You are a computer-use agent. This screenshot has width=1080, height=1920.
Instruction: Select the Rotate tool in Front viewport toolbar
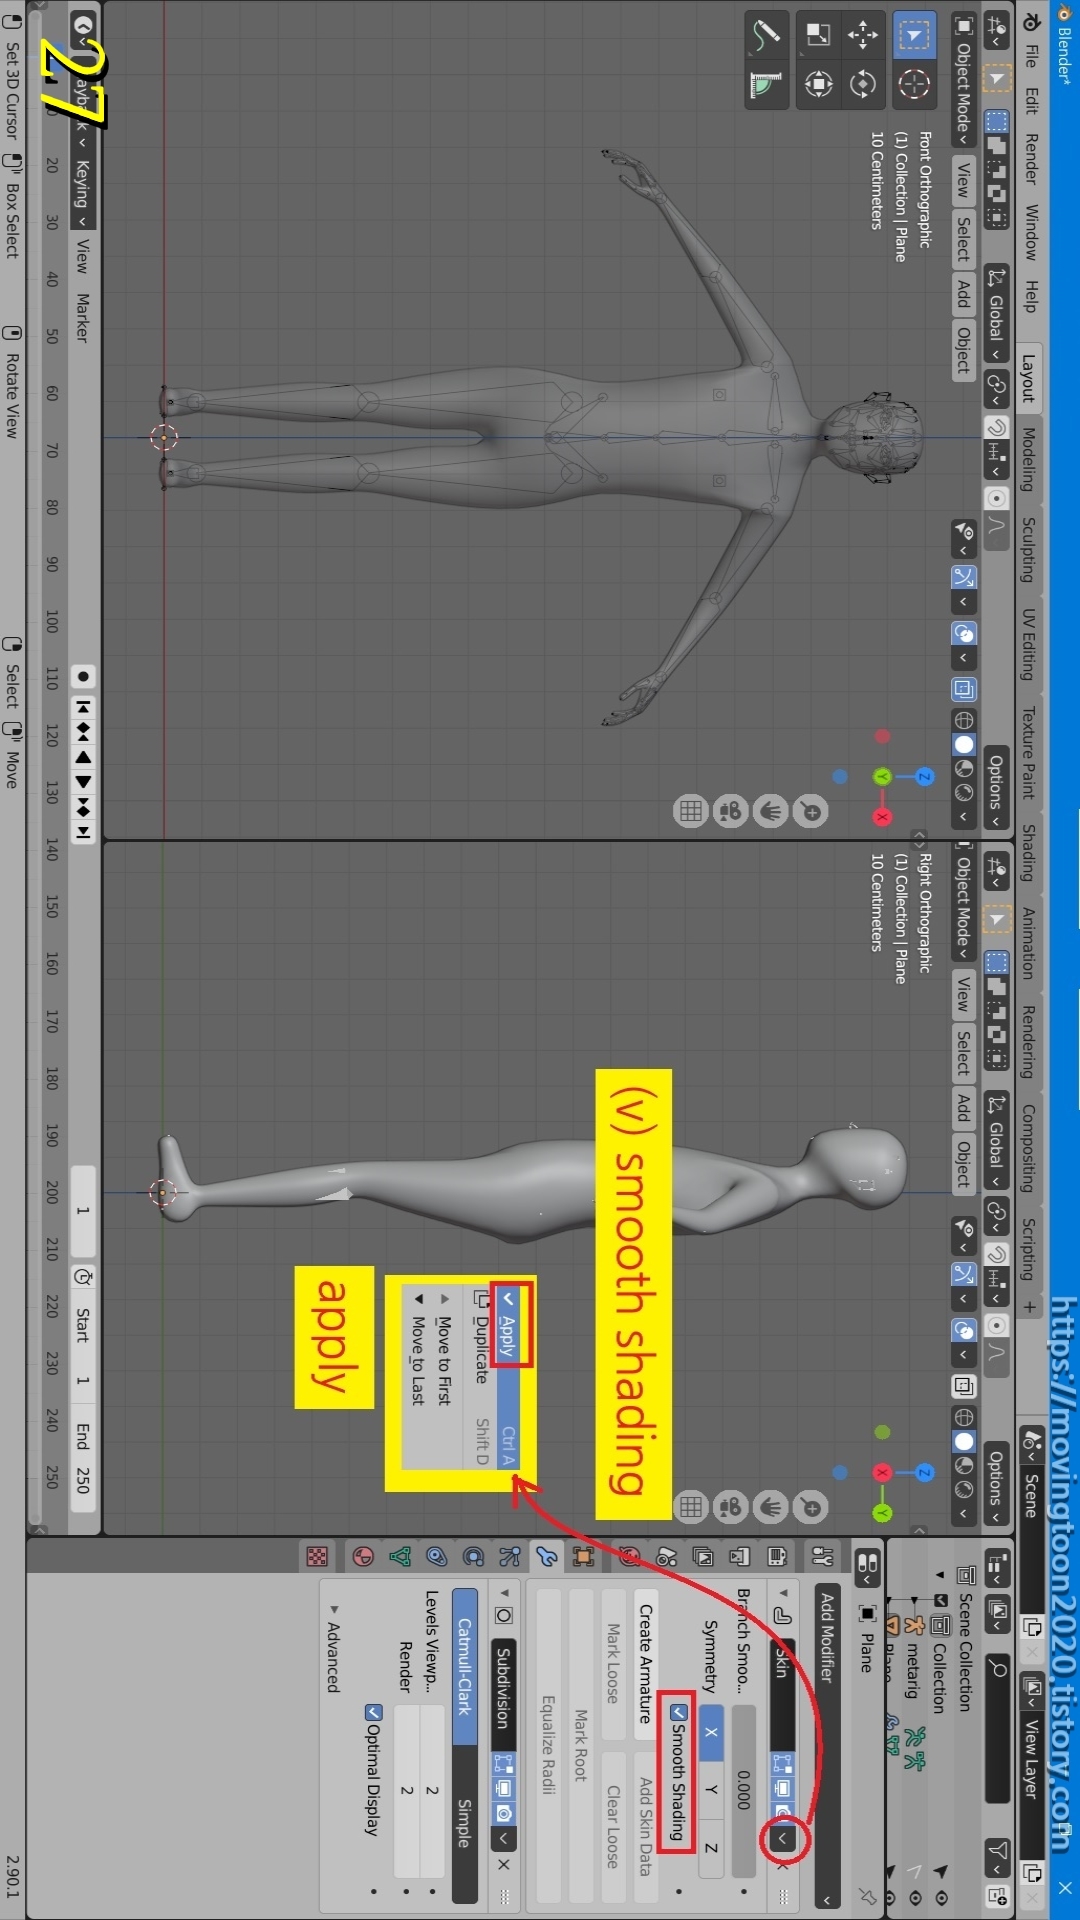click(863, 84)
